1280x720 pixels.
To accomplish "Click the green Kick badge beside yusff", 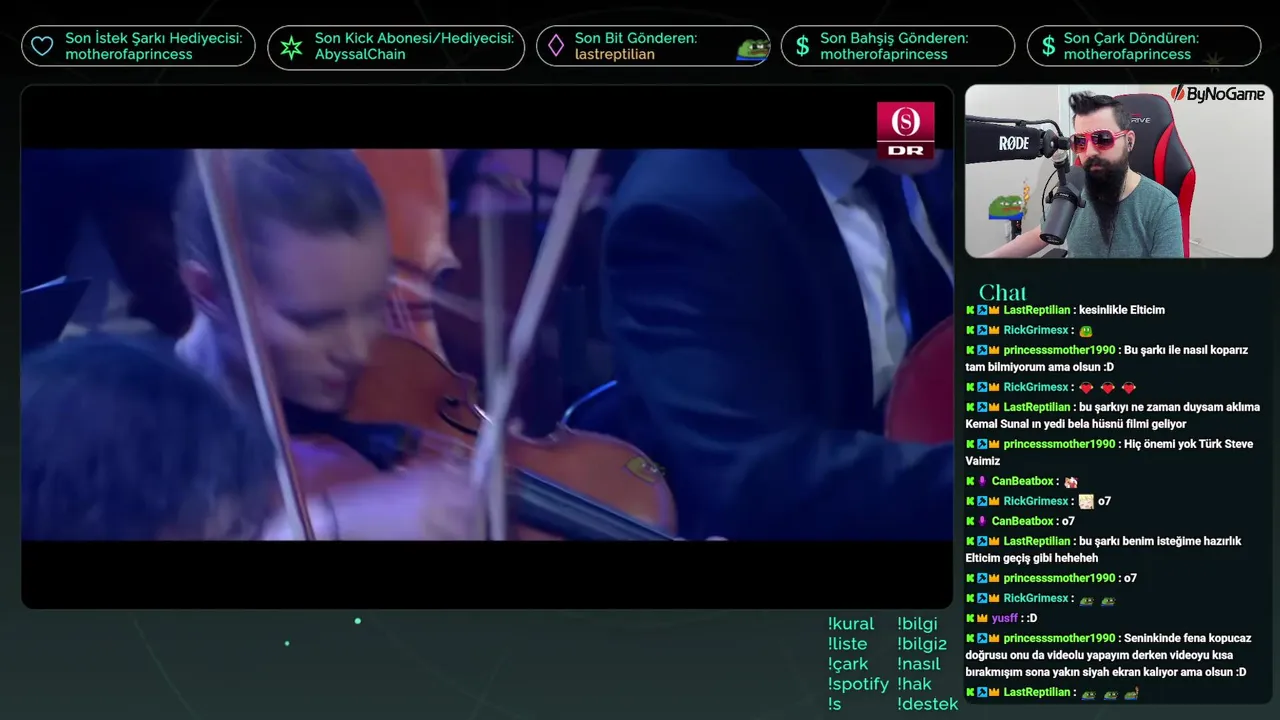I will 970,618.
